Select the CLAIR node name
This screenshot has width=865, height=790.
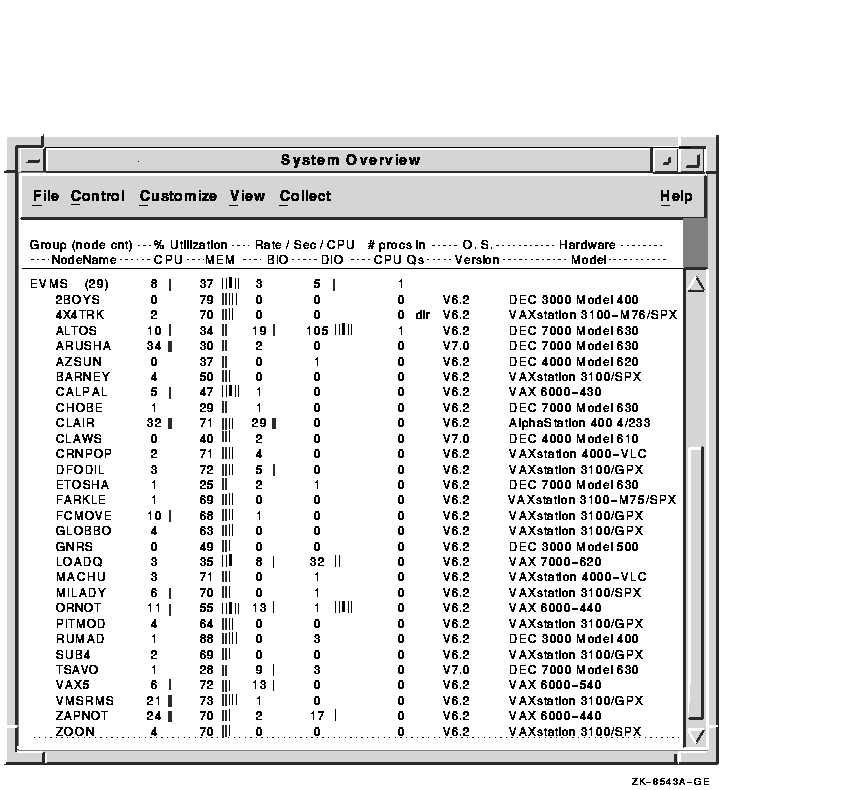pos(75,423)
